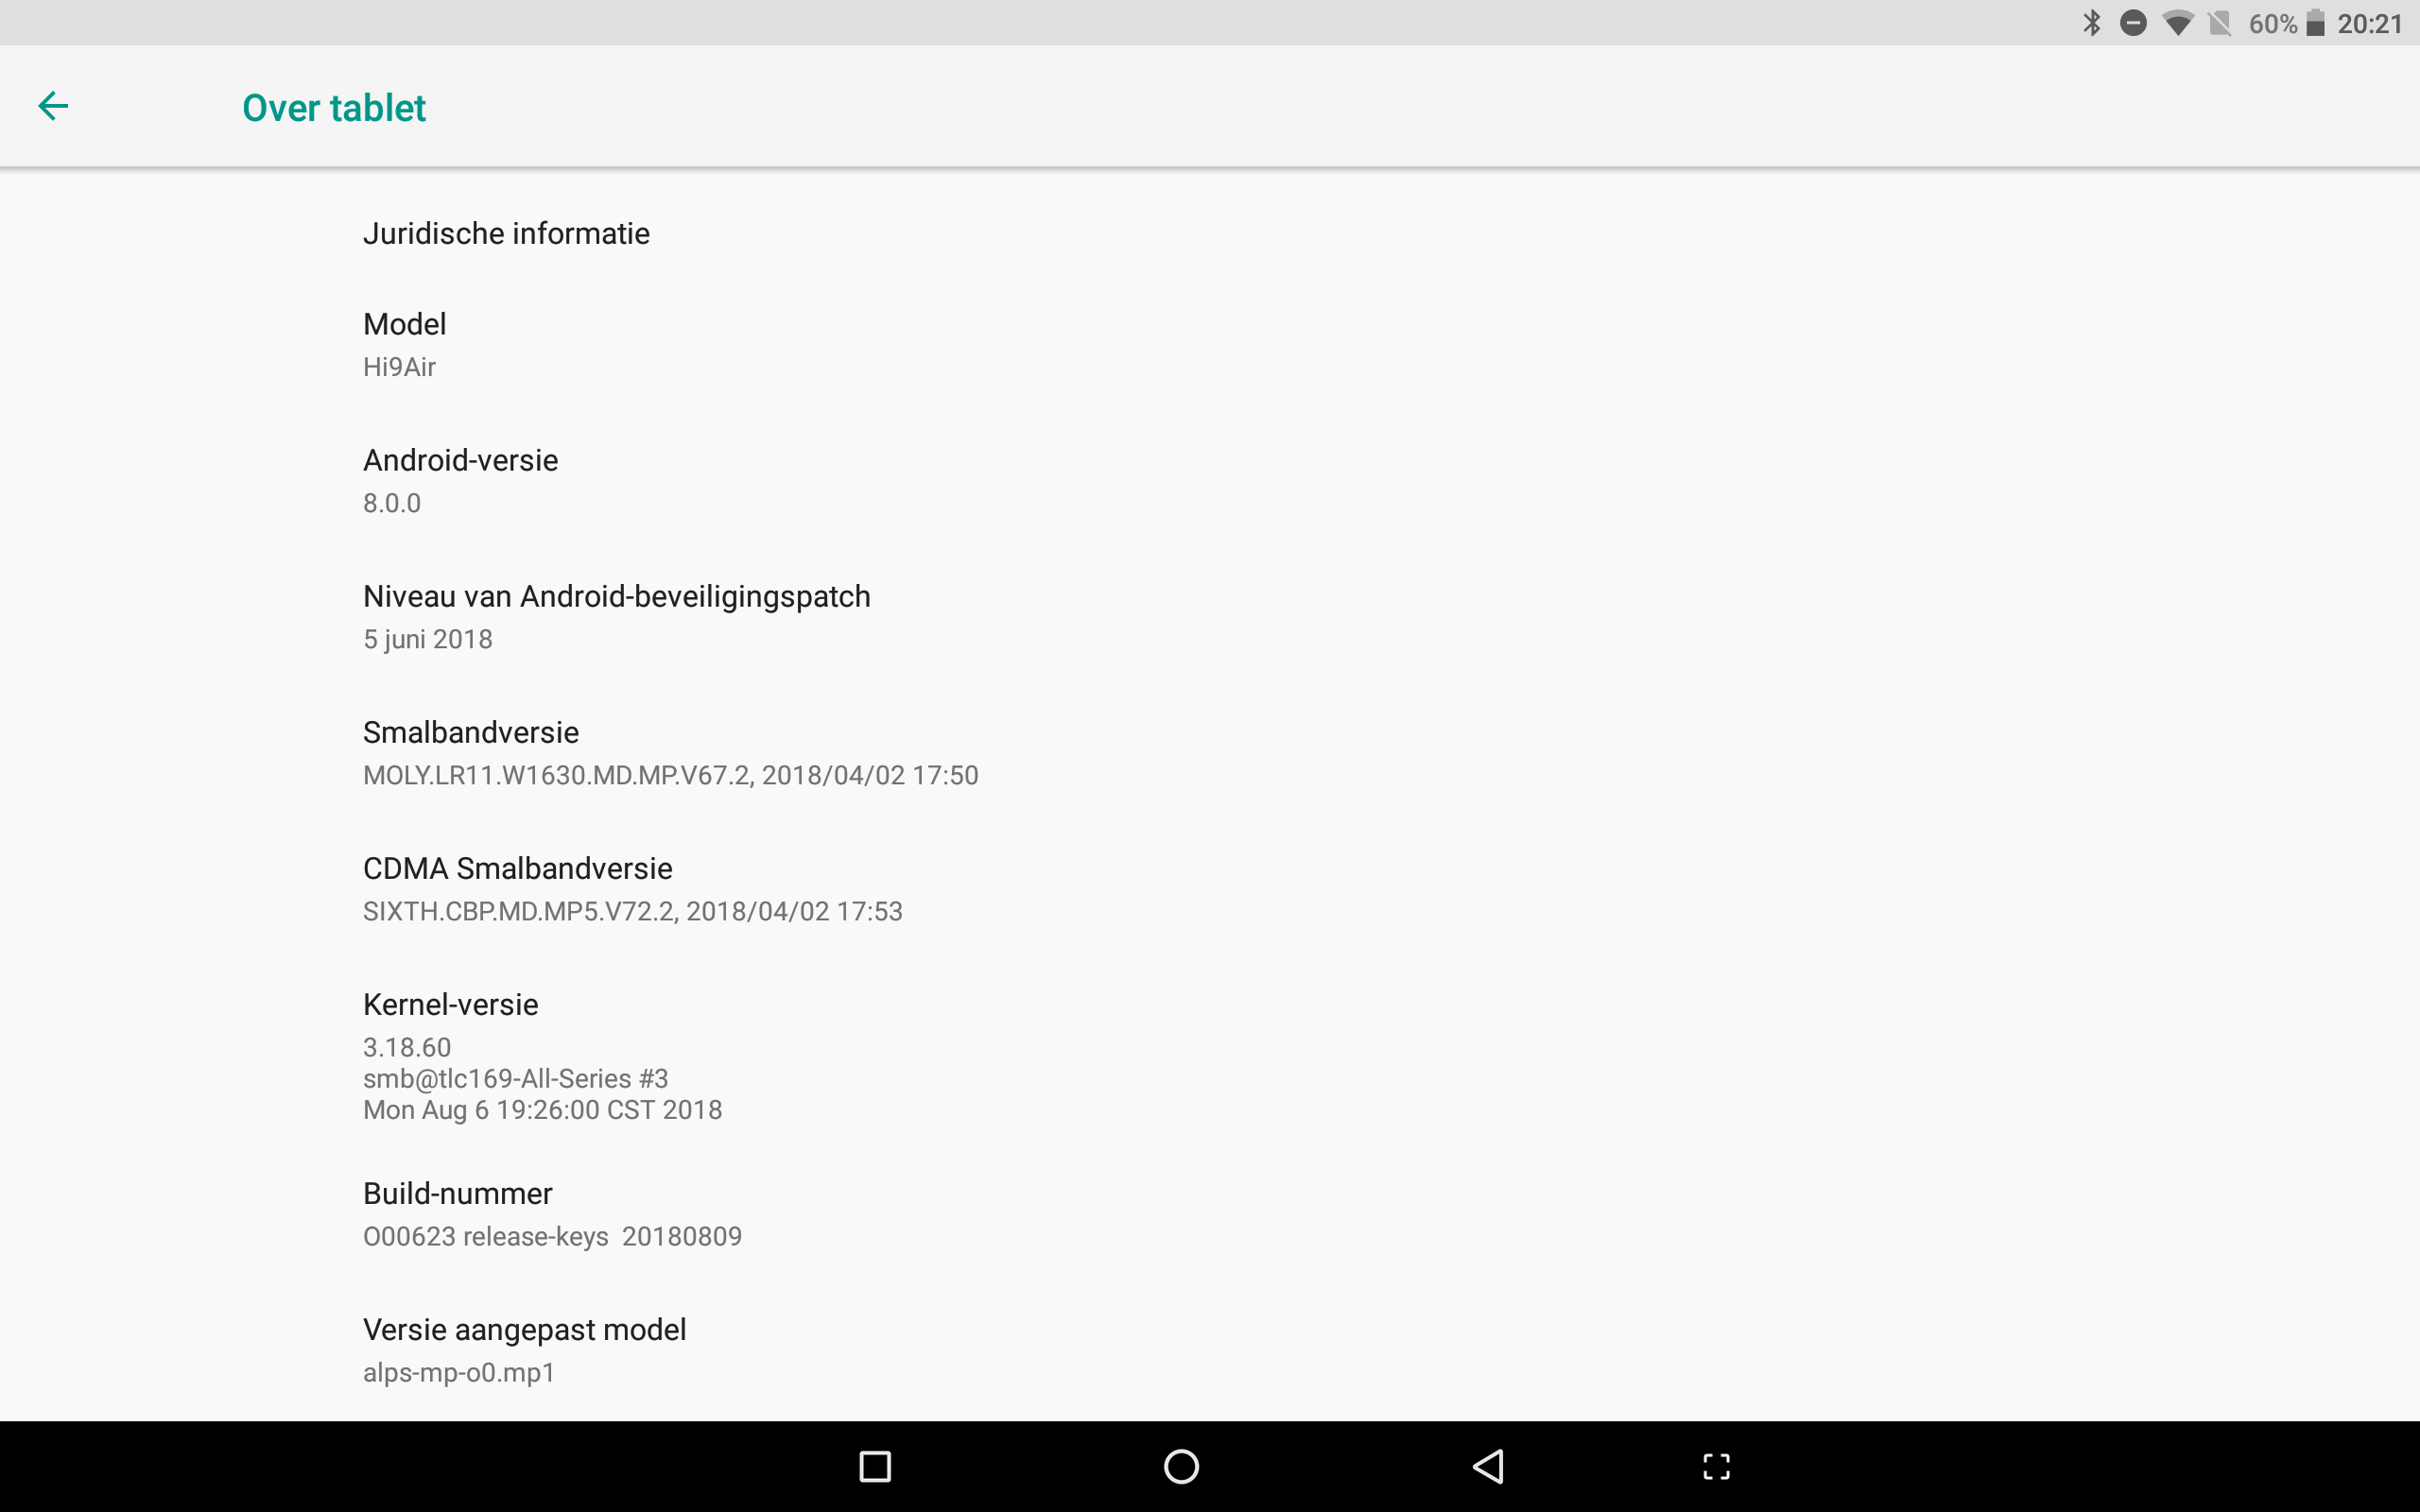Tap the no-SIM card status icon
The height and width of the screenshot is (1512, 2420).
tap(2220, 23)
